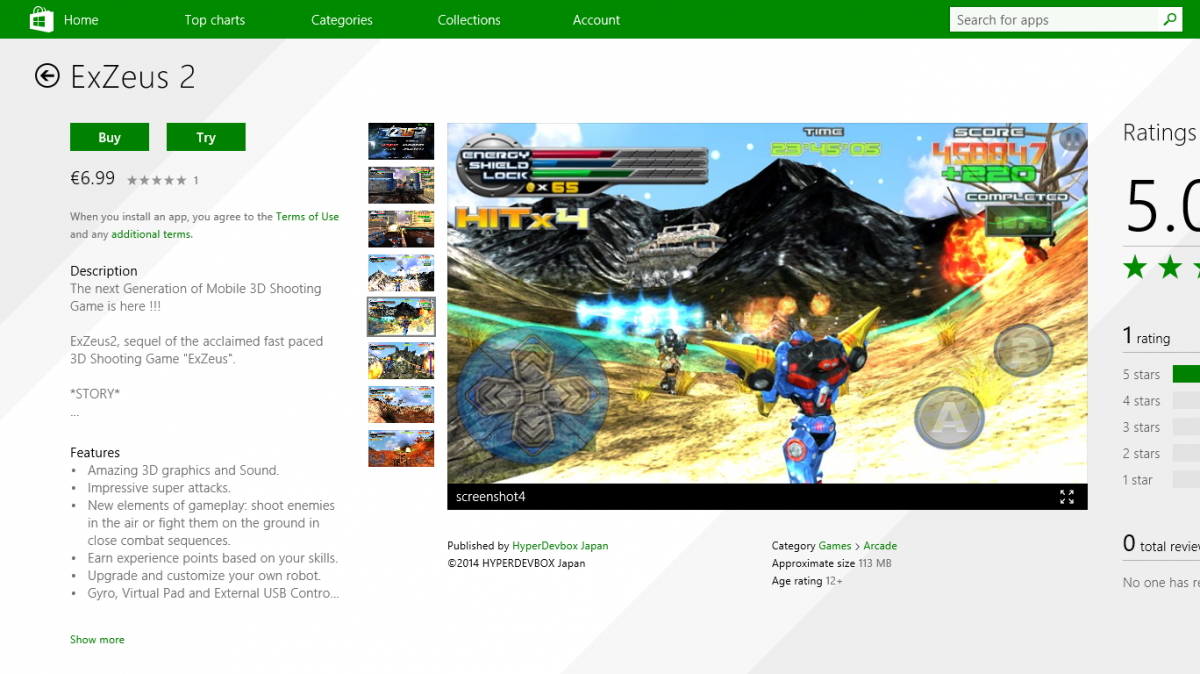Open the Games category link
Screen dimensions: 1200x674
click(x=835, y=546)
